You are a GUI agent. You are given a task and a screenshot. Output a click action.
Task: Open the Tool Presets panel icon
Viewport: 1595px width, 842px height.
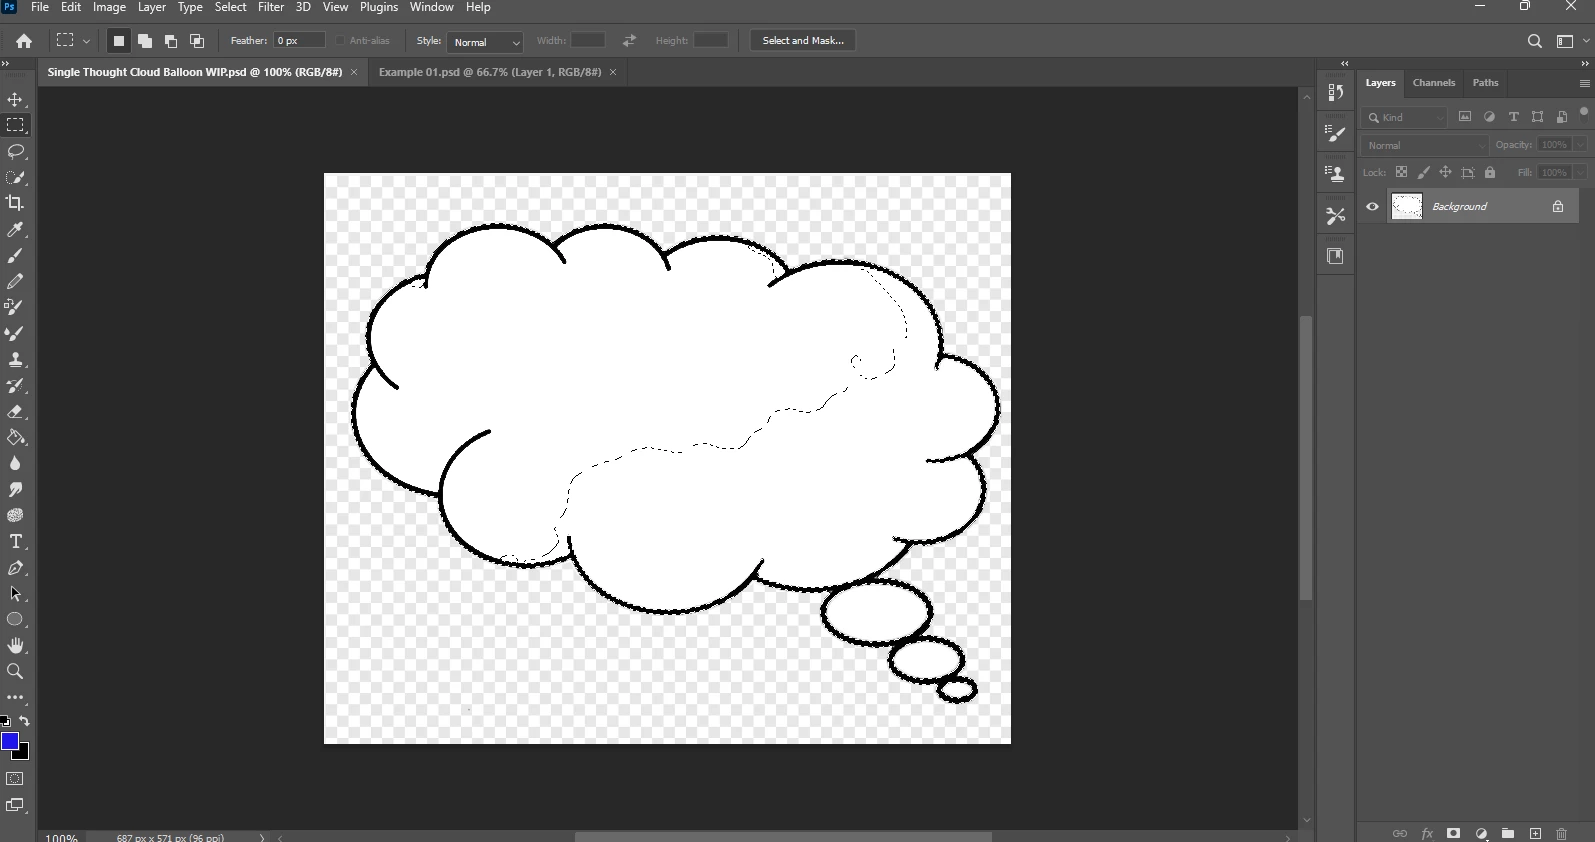pos(1335,215)
